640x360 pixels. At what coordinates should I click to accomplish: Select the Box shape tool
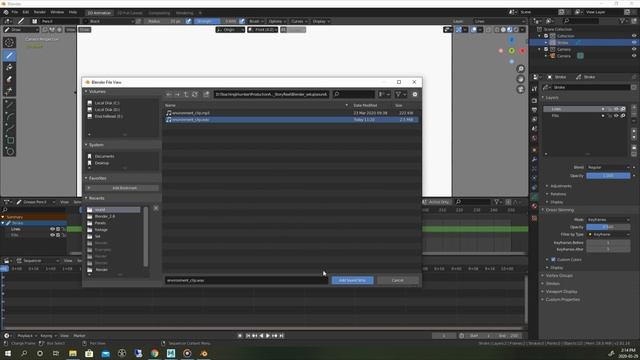coord(9,140)
